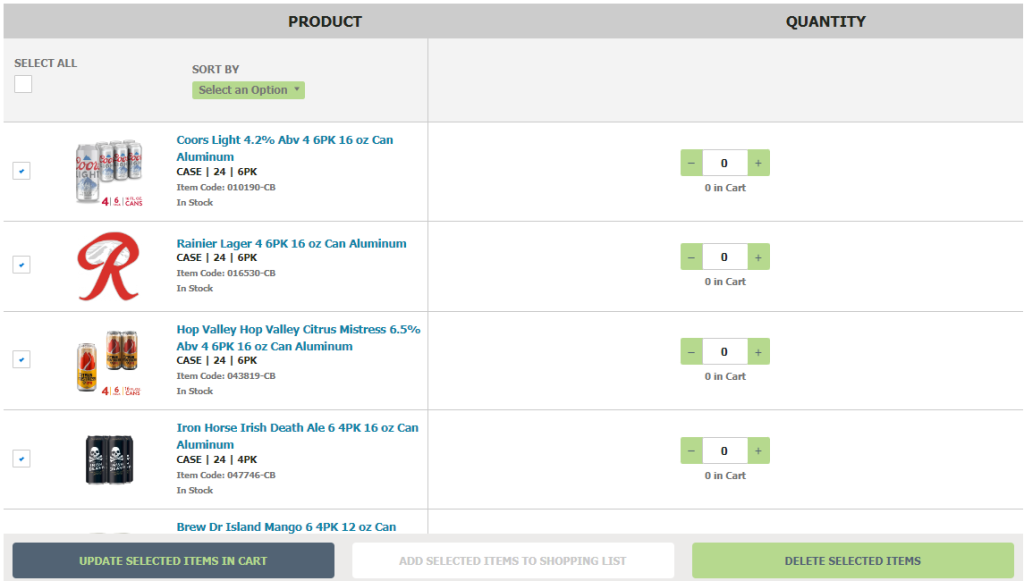The image size is (1024, 581).
Task: Click the Coors Light quantity input field
Action: tap(725, 163)
